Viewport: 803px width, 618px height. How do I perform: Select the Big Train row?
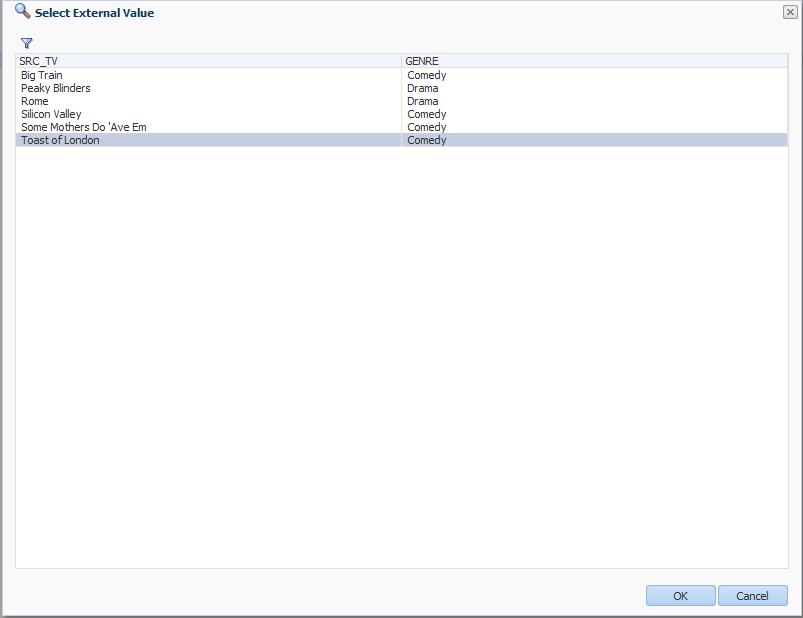coord(42,75)
